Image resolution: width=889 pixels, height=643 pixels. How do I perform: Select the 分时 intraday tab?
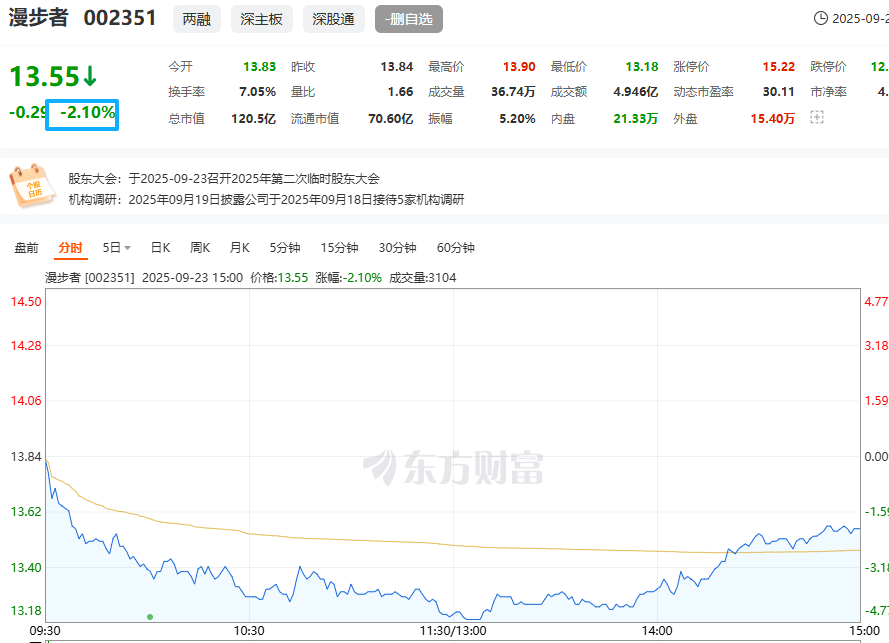coord(70,248)
